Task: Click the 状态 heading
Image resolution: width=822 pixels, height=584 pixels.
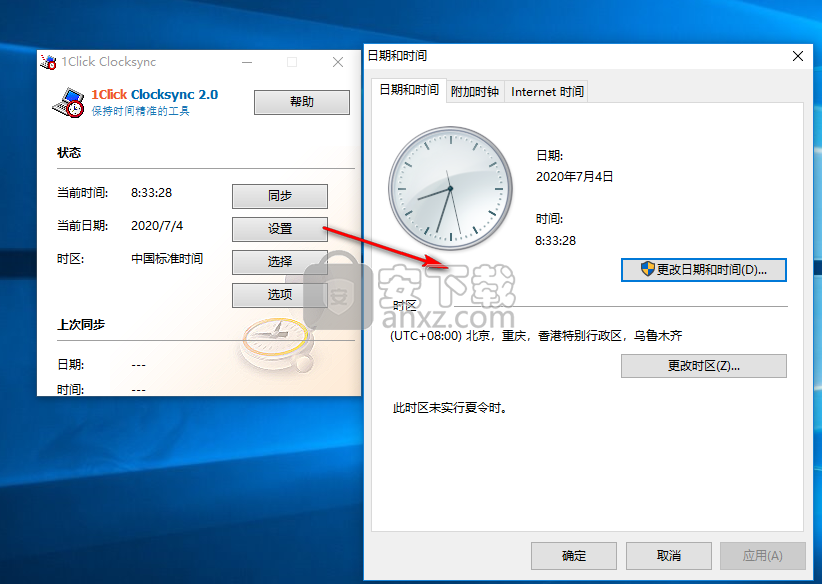Action: pyautogui.click(x=69, y=153)
